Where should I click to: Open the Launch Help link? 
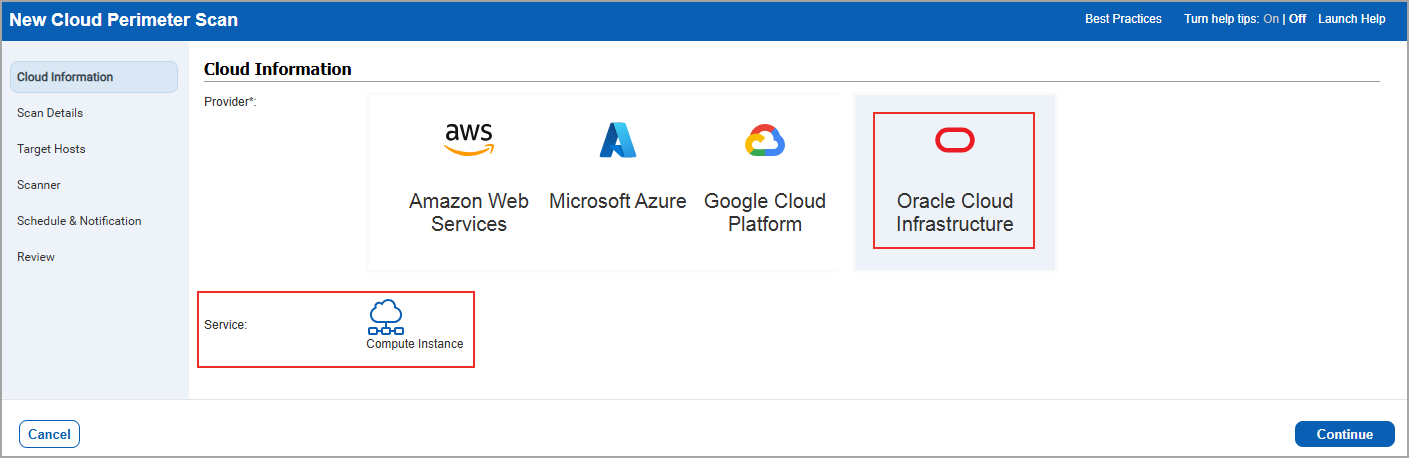click(1352, 19)
